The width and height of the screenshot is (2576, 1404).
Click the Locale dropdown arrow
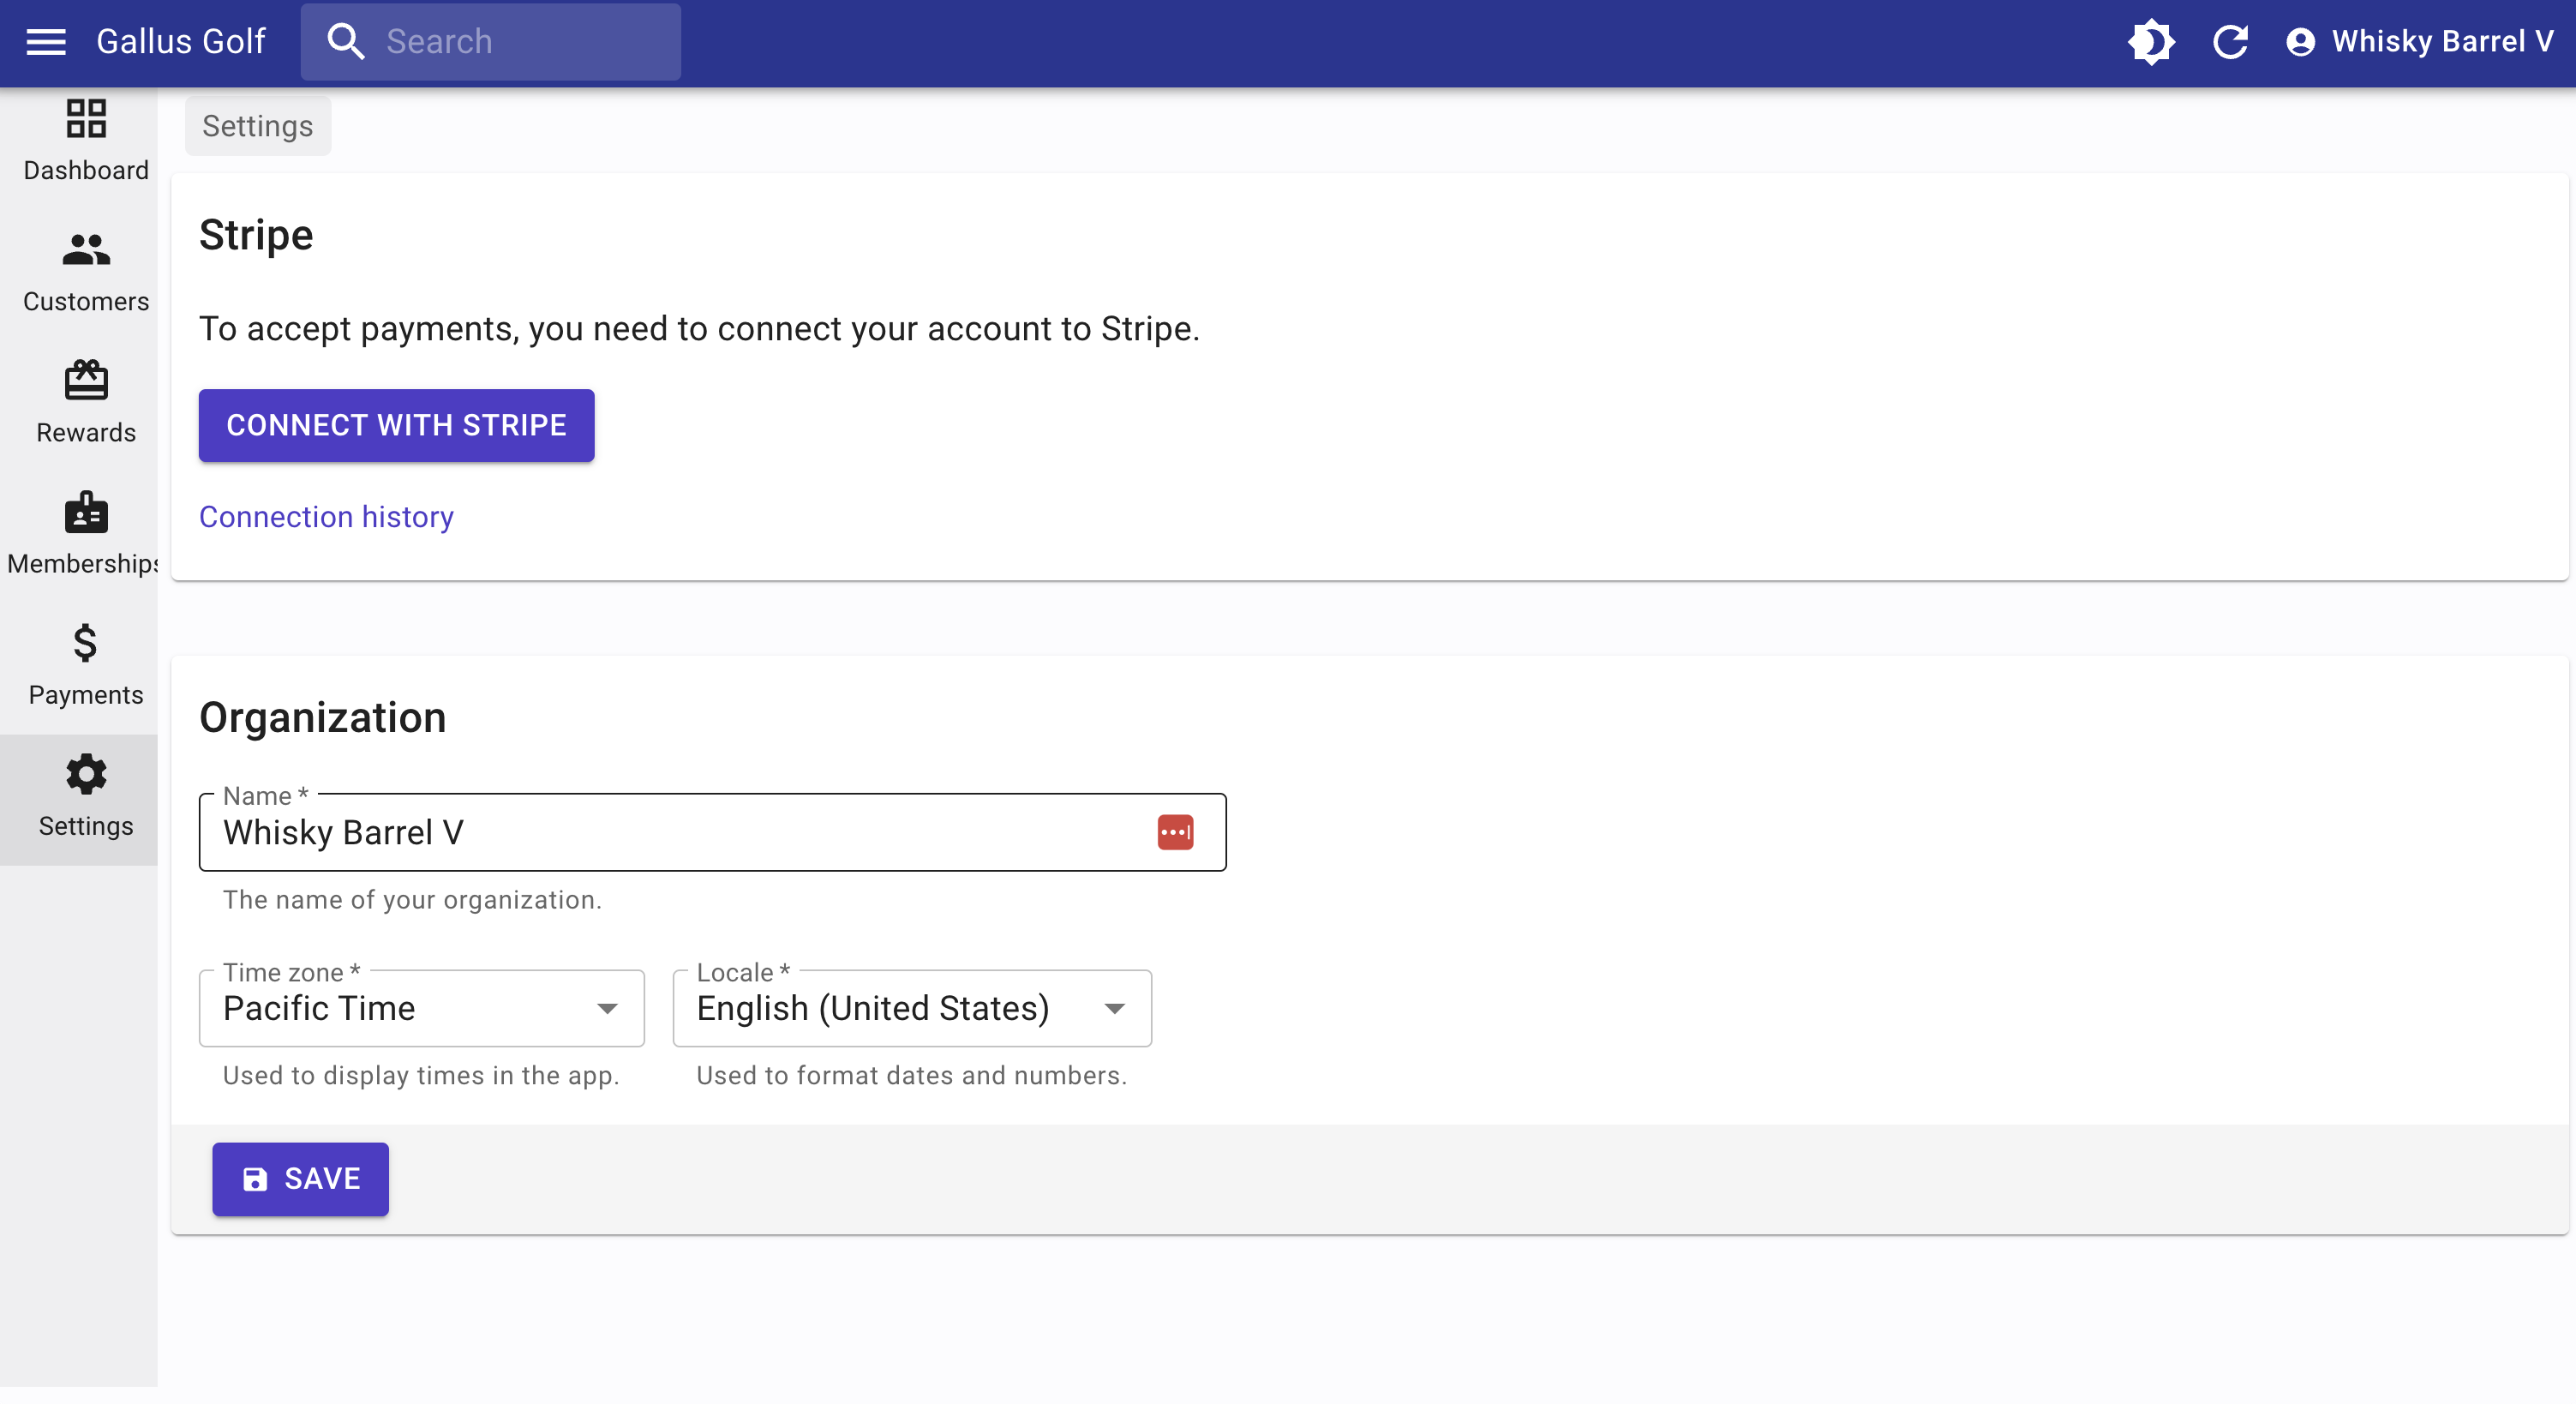point(1115,1009)
